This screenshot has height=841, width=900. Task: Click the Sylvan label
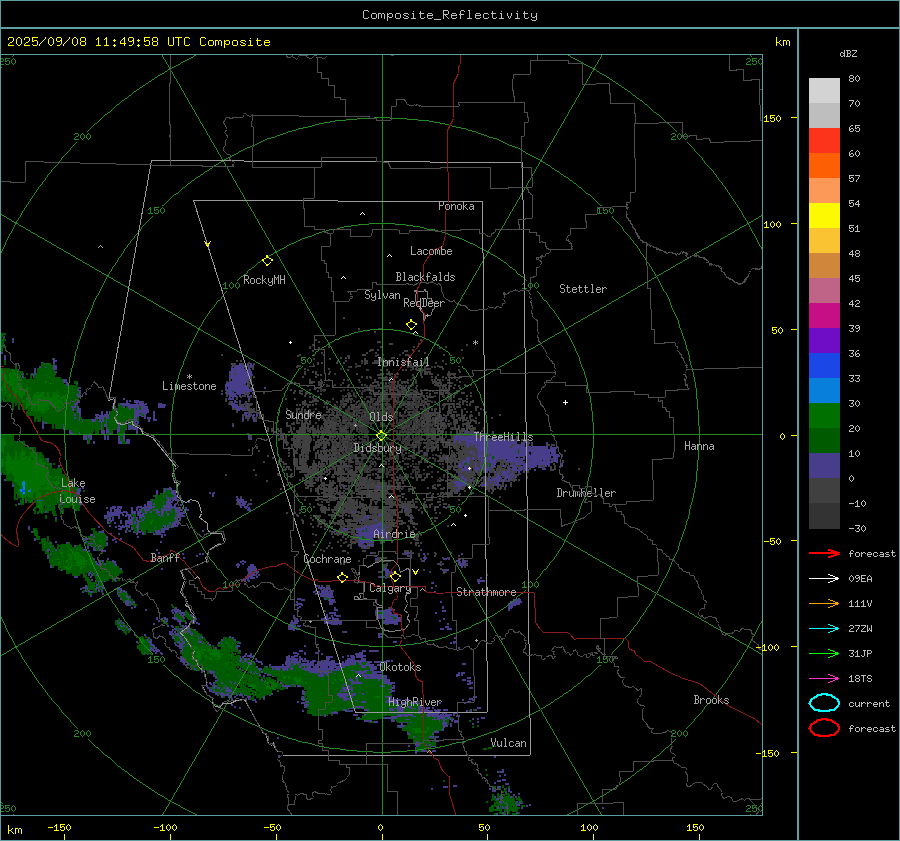(x=382, y=295)
